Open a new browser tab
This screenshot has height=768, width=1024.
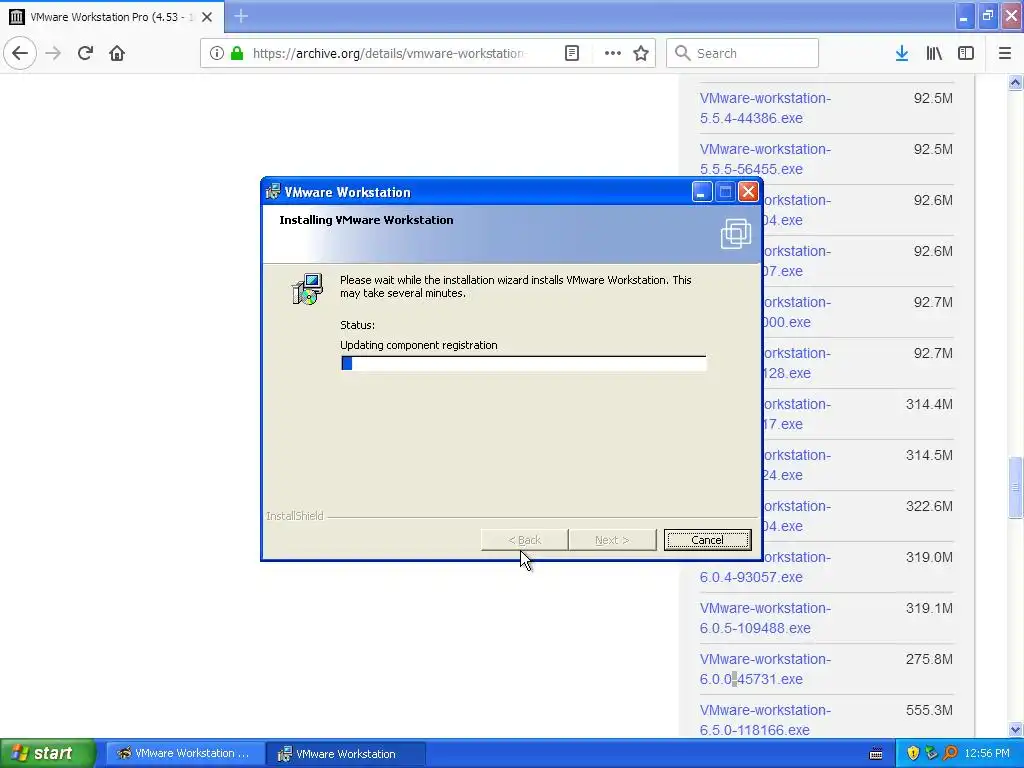[x=241, y=16]
